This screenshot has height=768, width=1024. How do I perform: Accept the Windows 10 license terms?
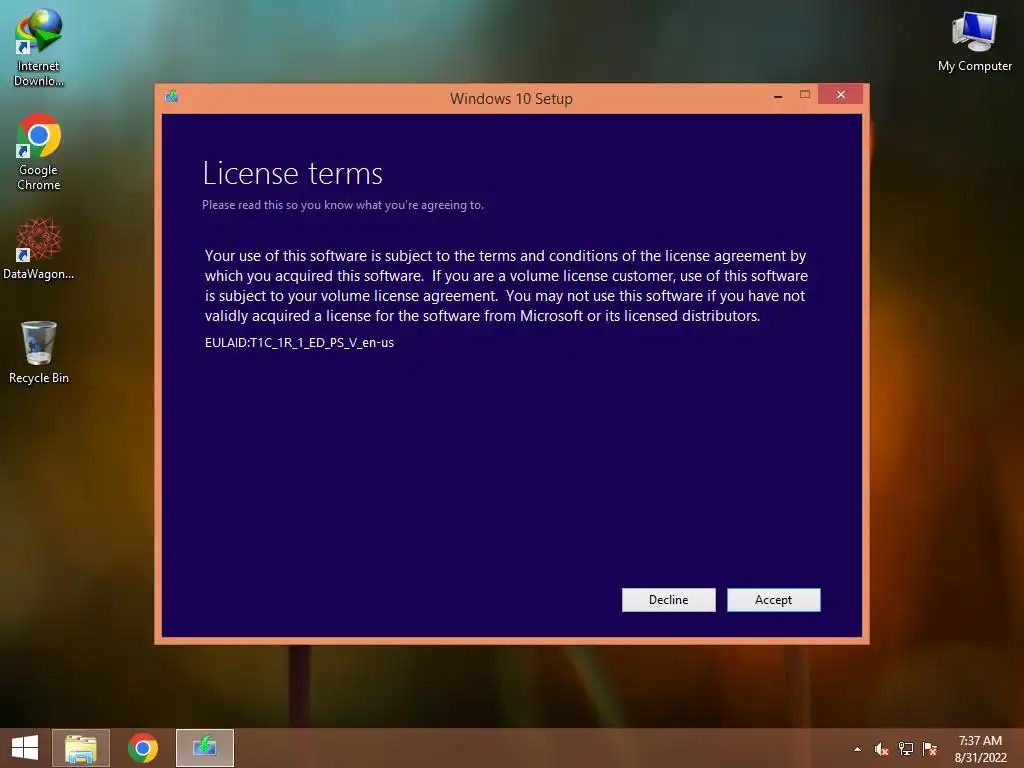click(773, 600)
